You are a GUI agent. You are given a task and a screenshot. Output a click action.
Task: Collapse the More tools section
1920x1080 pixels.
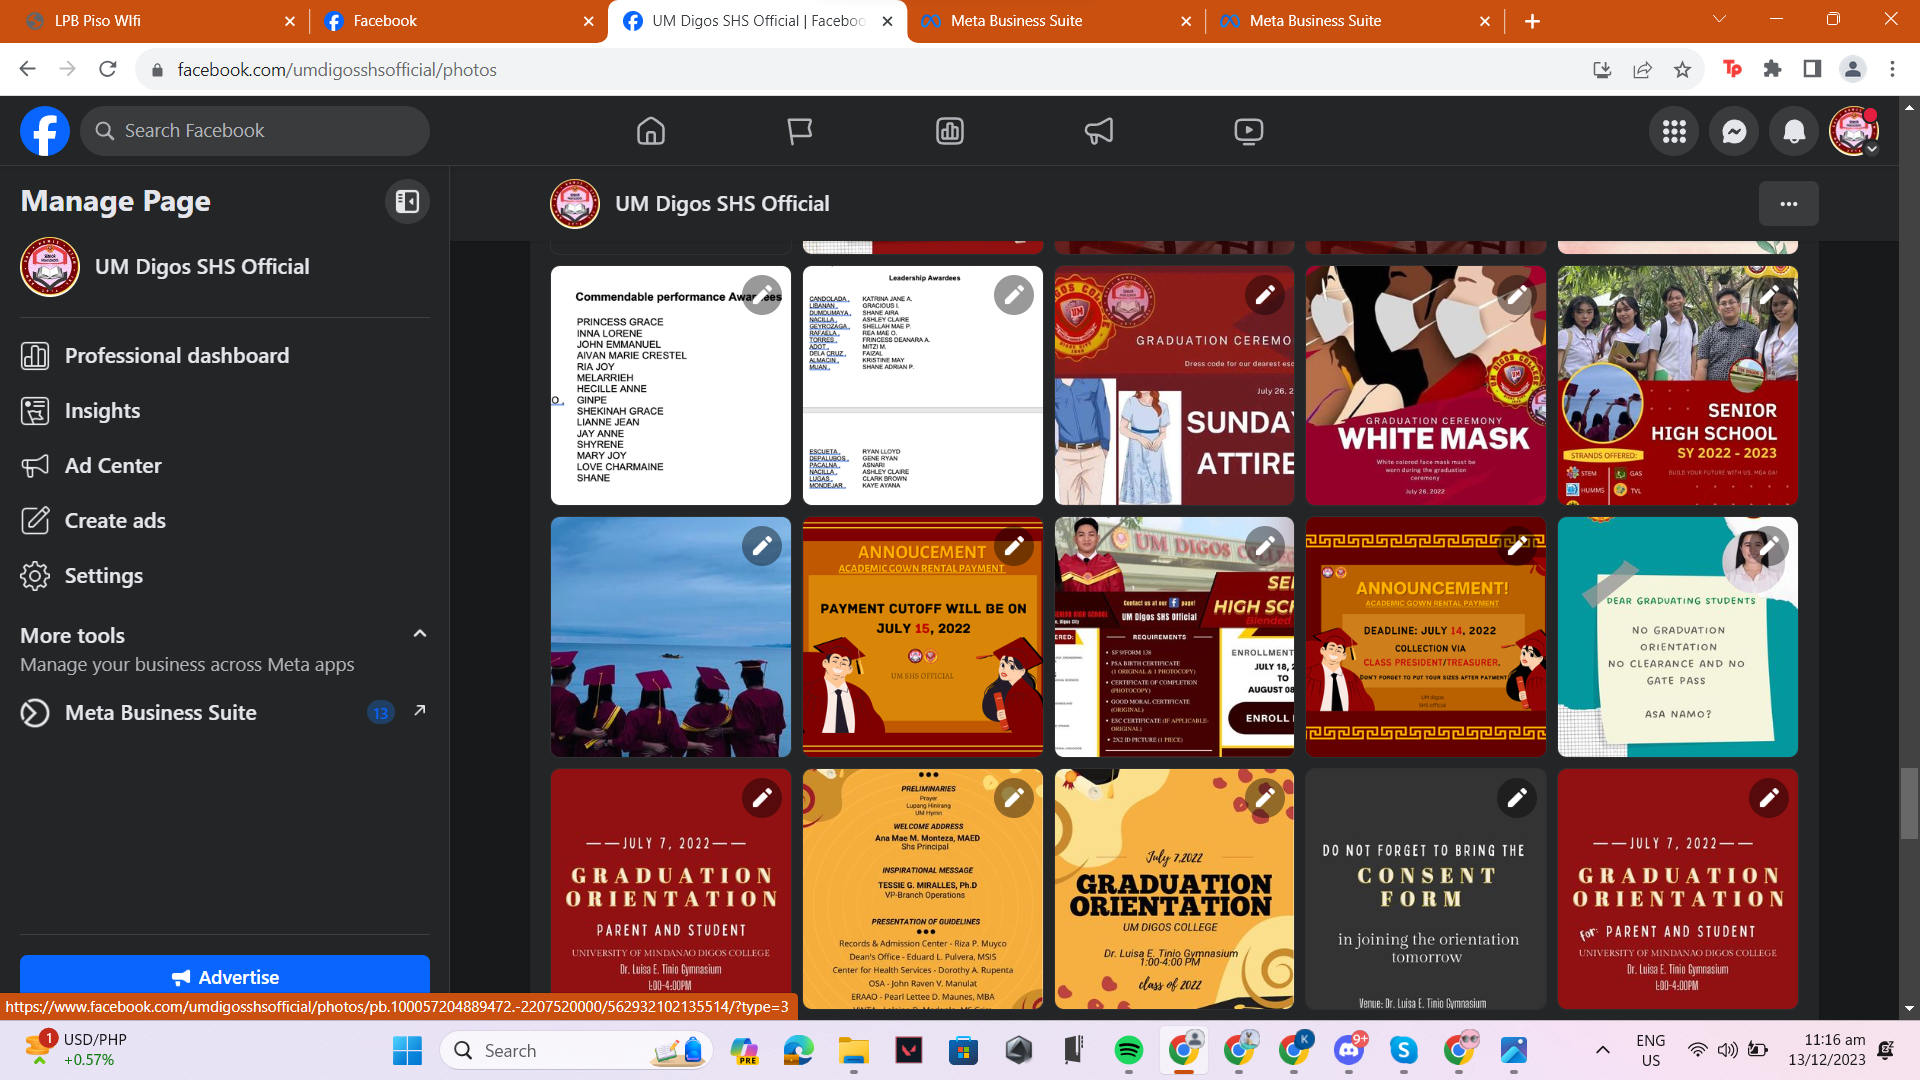(x=420, y=634)
